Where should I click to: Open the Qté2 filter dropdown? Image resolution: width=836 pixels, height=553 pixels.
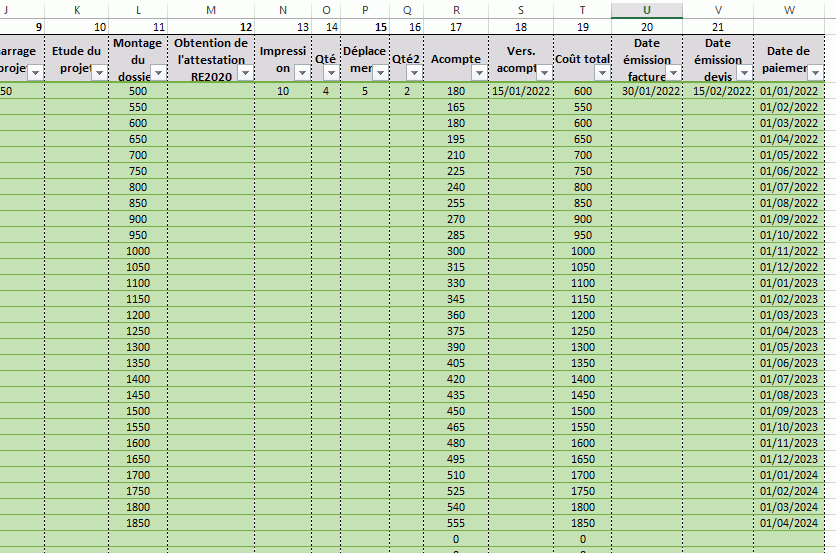[x=414, y=73]
